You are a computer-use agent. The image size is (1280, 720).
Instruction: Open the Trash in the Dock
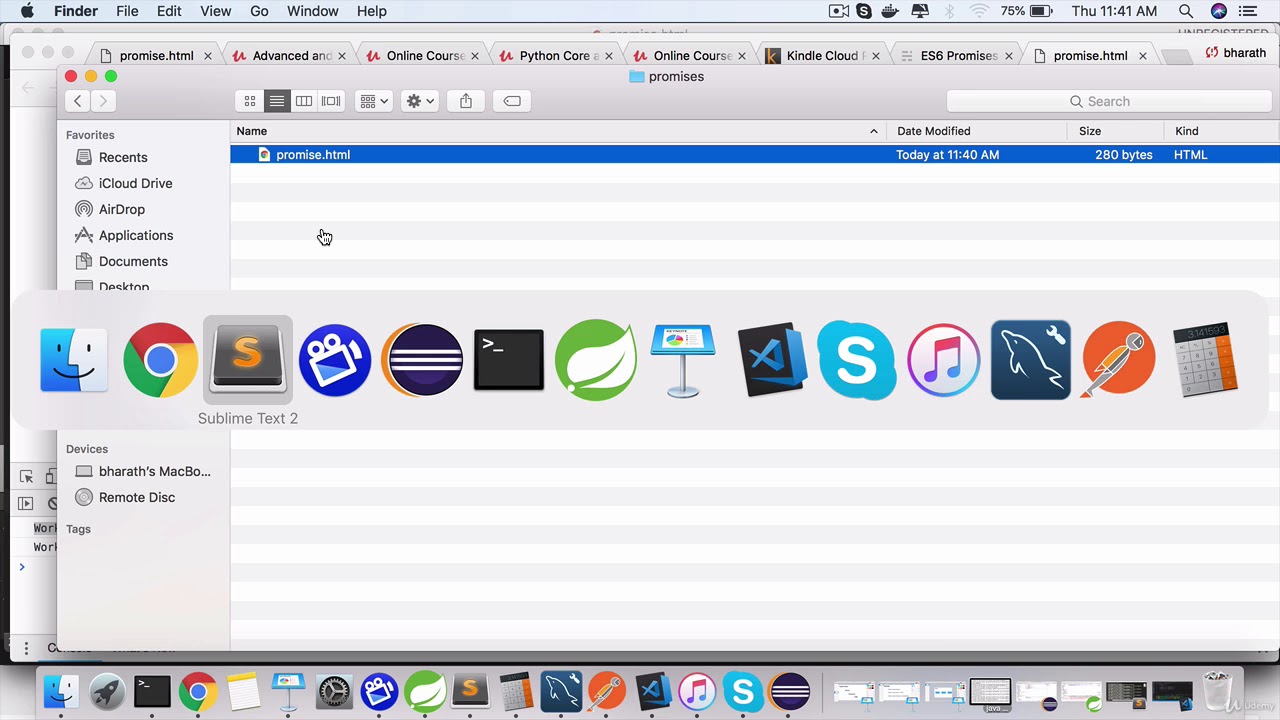coord(1217,691)
